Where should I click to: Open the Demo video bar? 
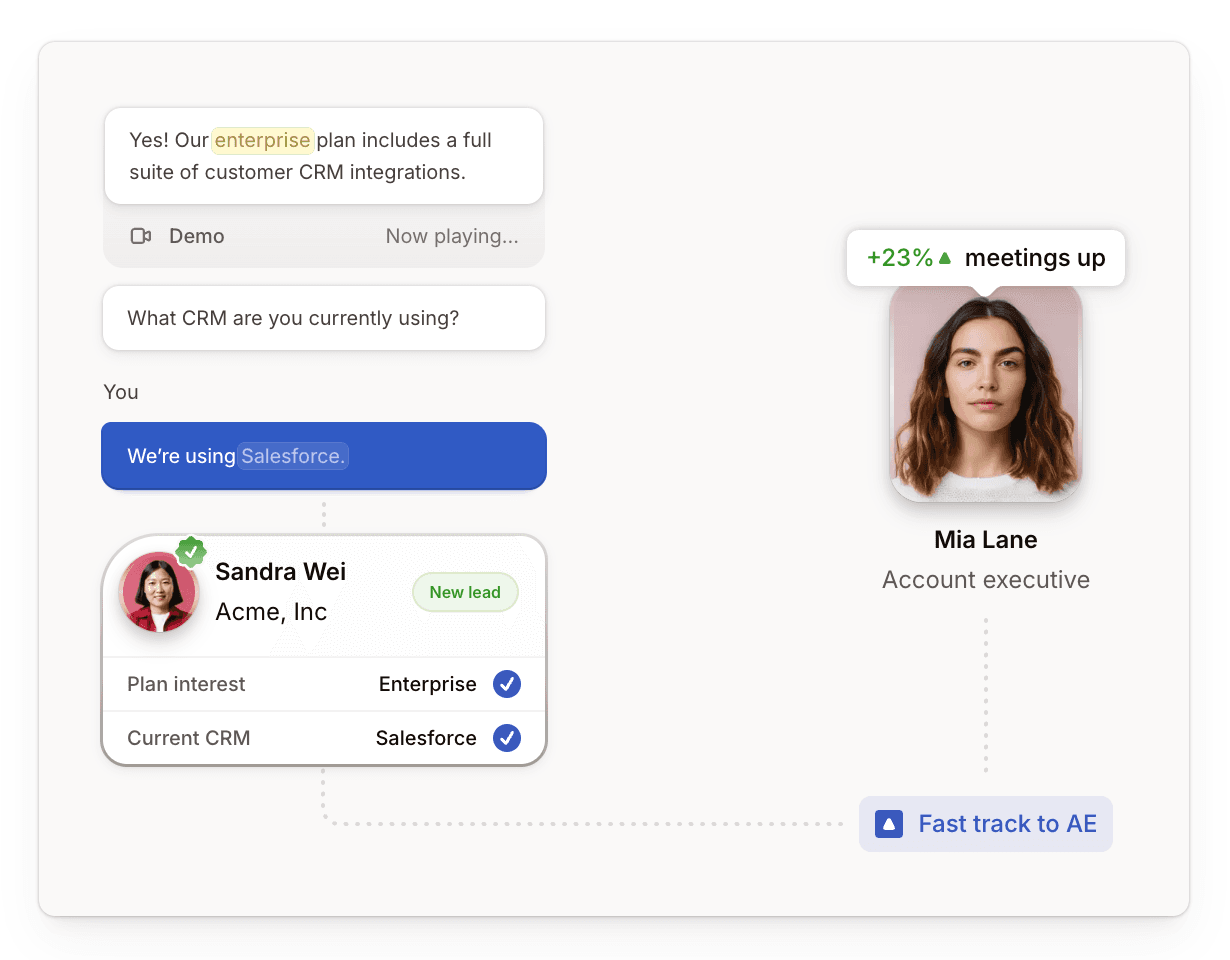(323, 236)
